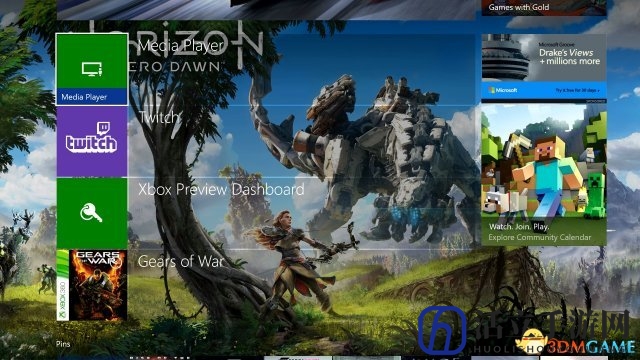Image resolution: width=640 pixels, height=360 pixels.
Task: Select the "Gears of War" title row
Action: [302, 285]
